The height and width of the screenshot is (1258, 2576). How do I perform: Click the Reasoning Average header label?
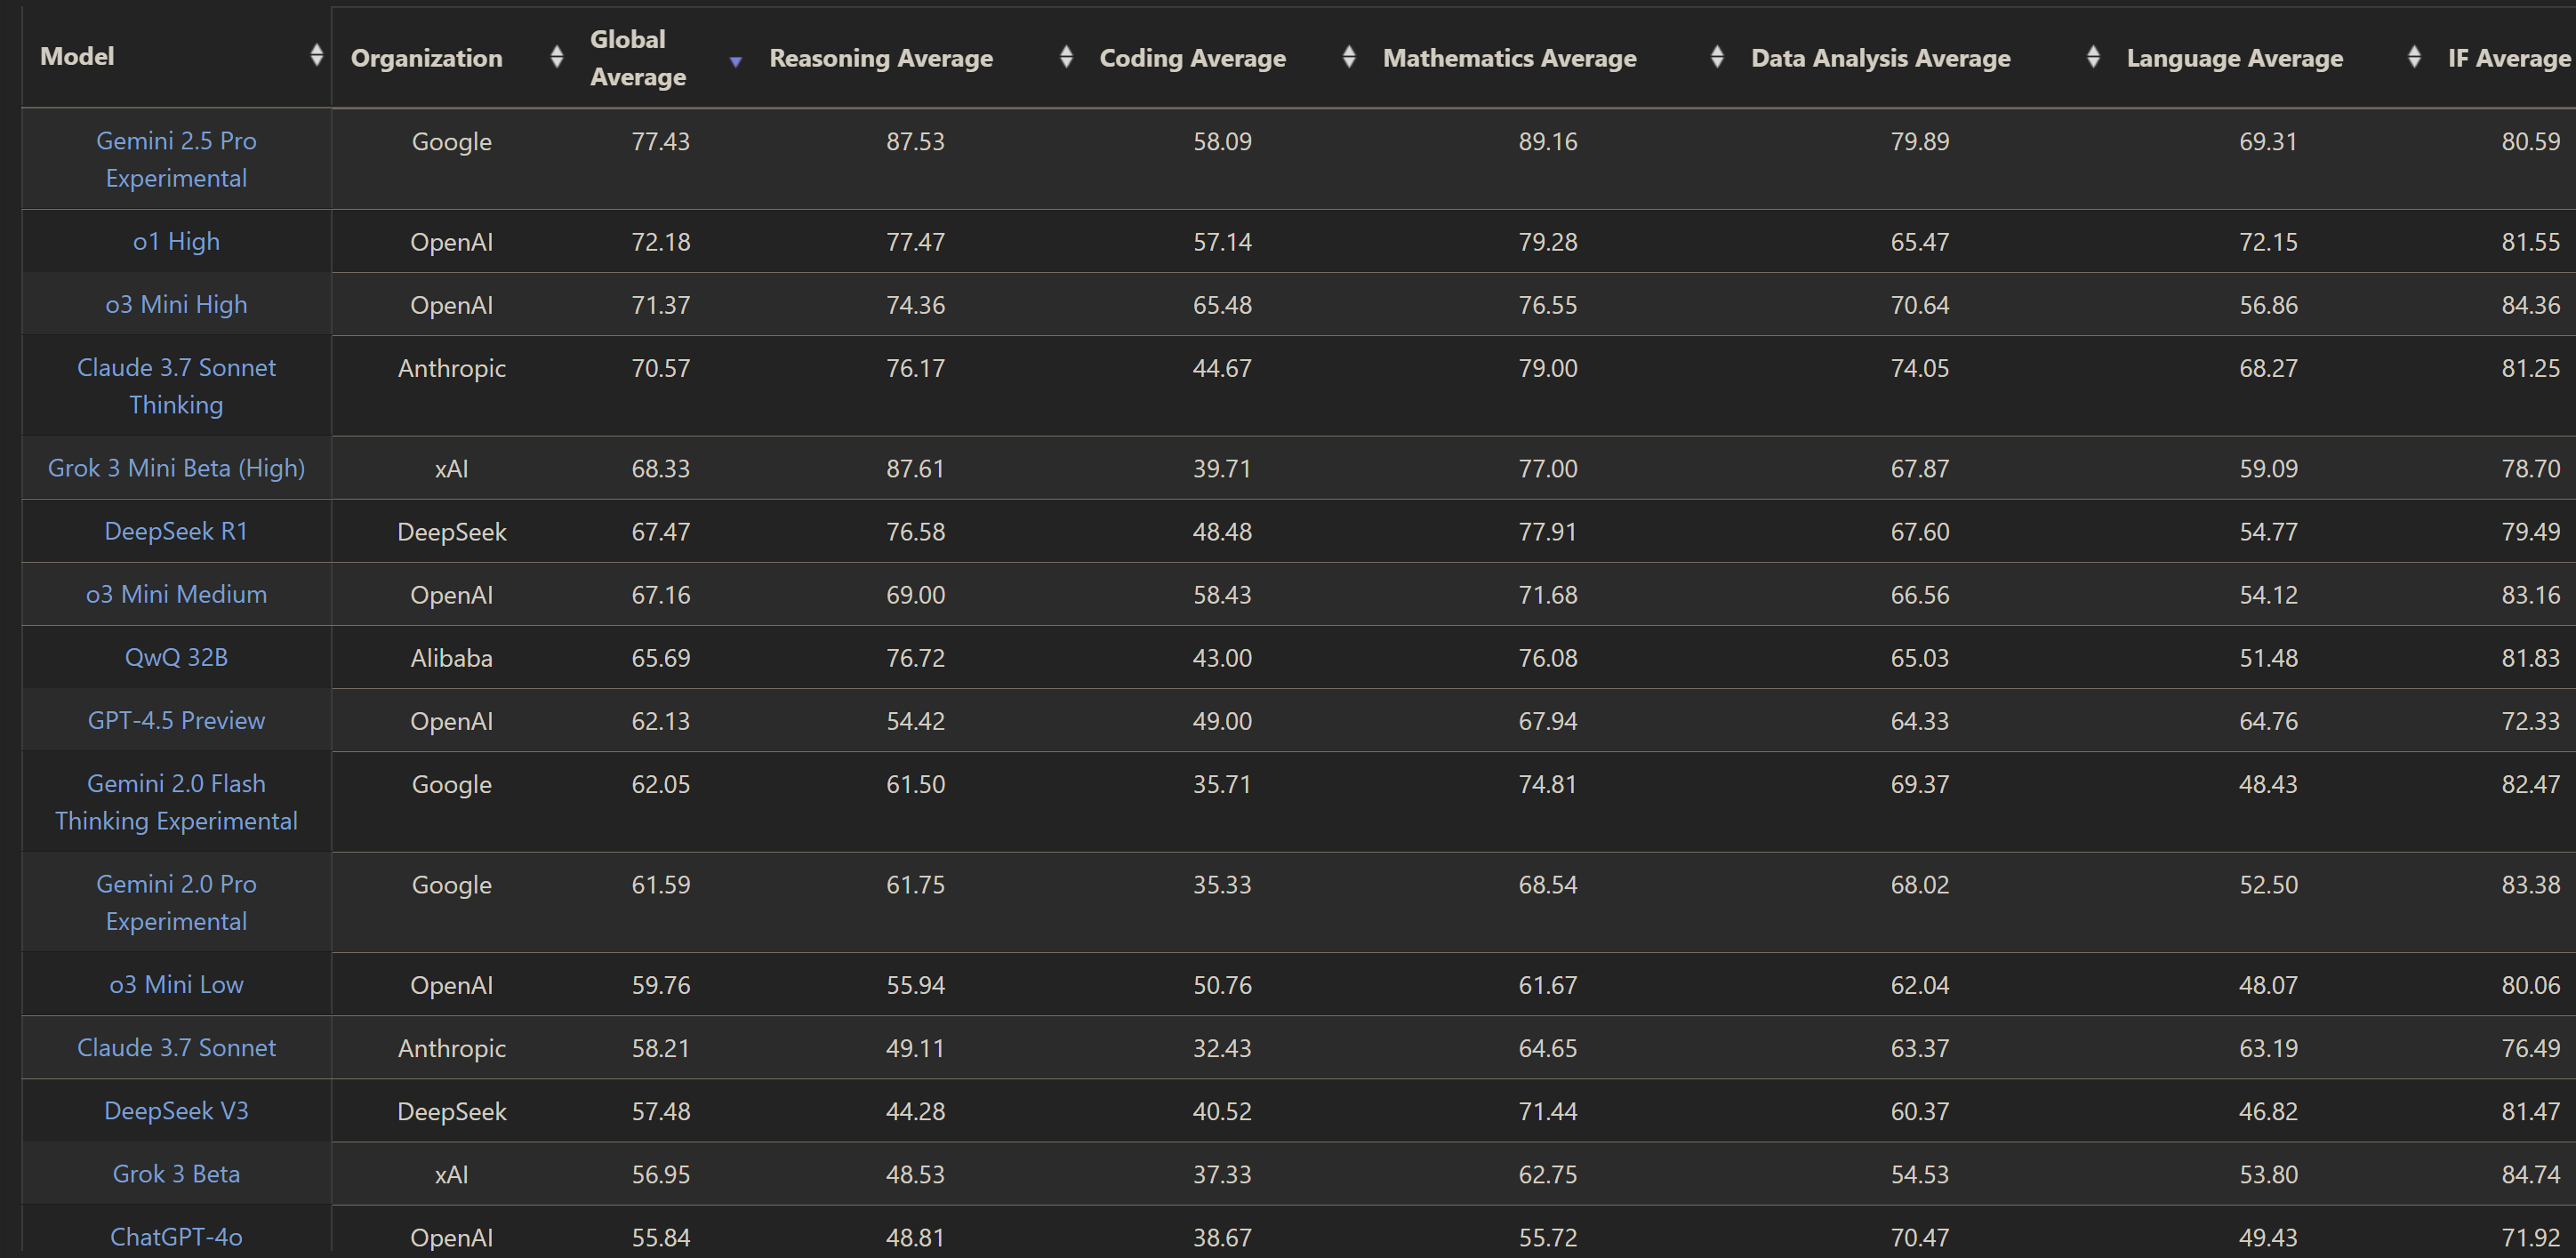(881, 58)
